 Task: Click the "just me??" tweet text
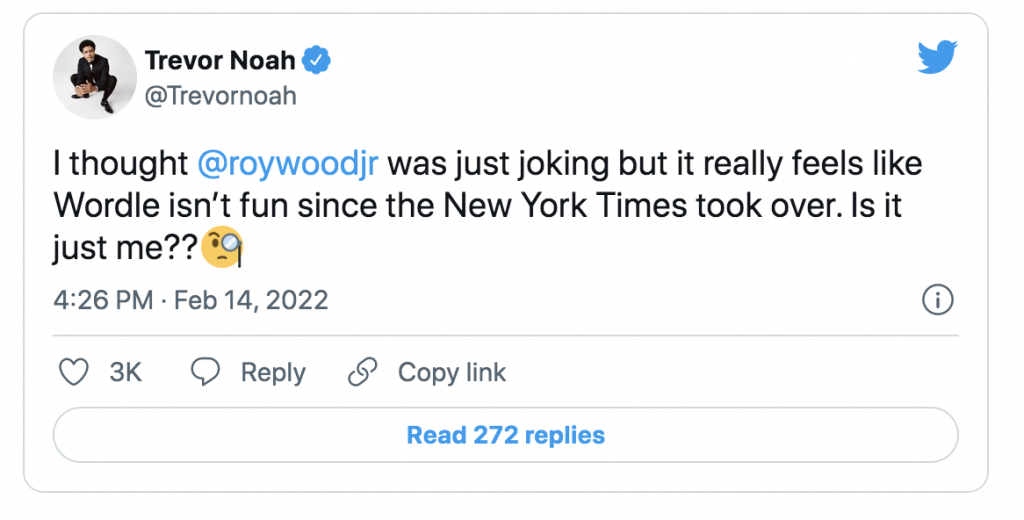pos(125,248)
